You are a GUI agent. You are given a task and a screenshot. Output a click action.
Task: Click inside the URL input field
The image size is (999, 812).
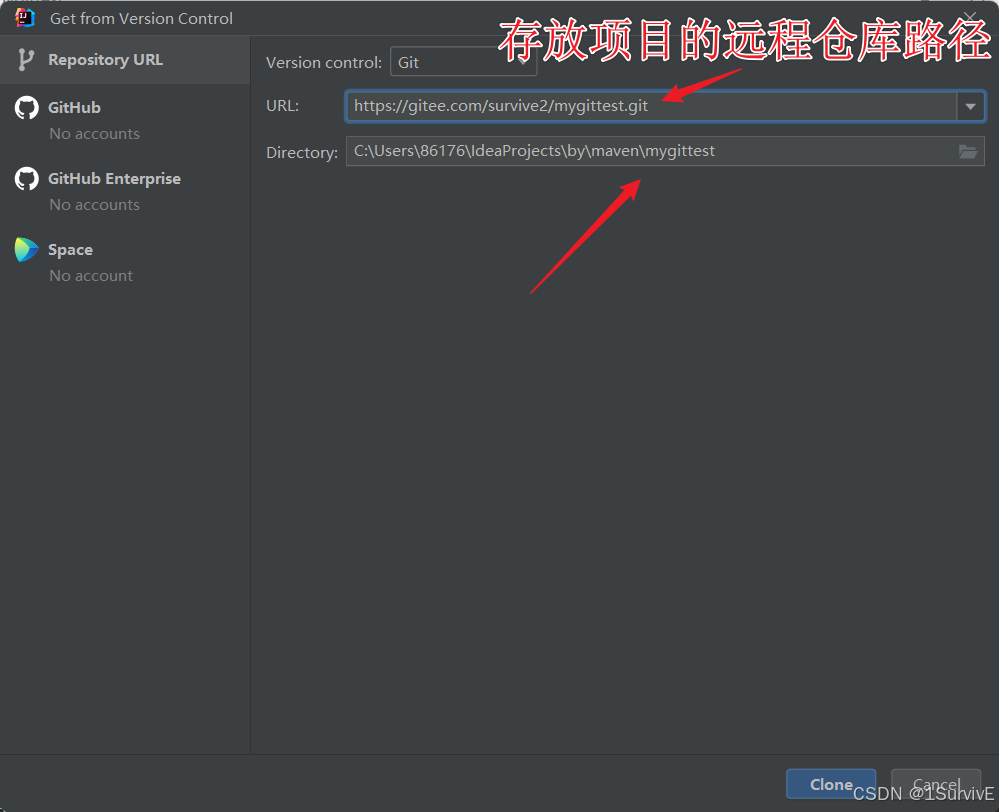[650, 106]
